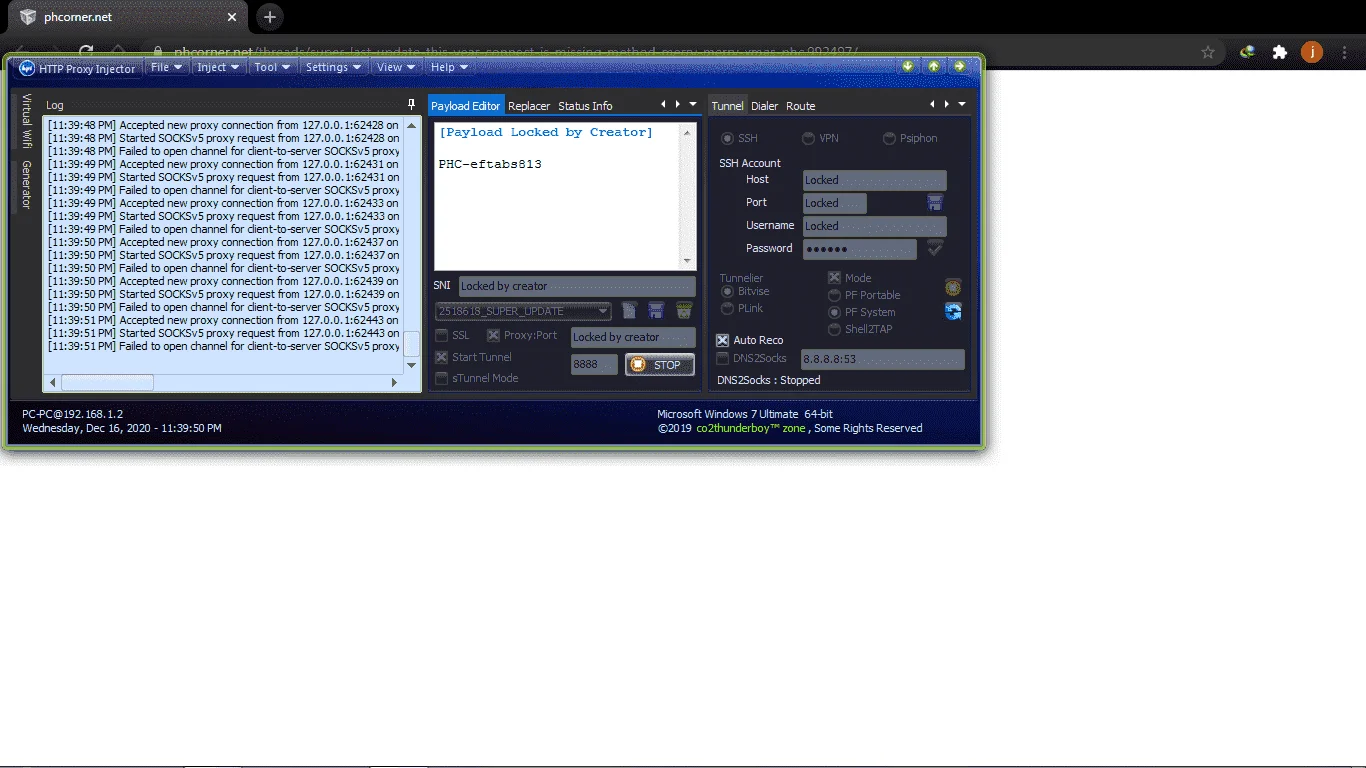The width and height of the screenshot is (1366, 768).
Task: Click the payload editor scroll-up arrow
Action: [x=687, y=131]
